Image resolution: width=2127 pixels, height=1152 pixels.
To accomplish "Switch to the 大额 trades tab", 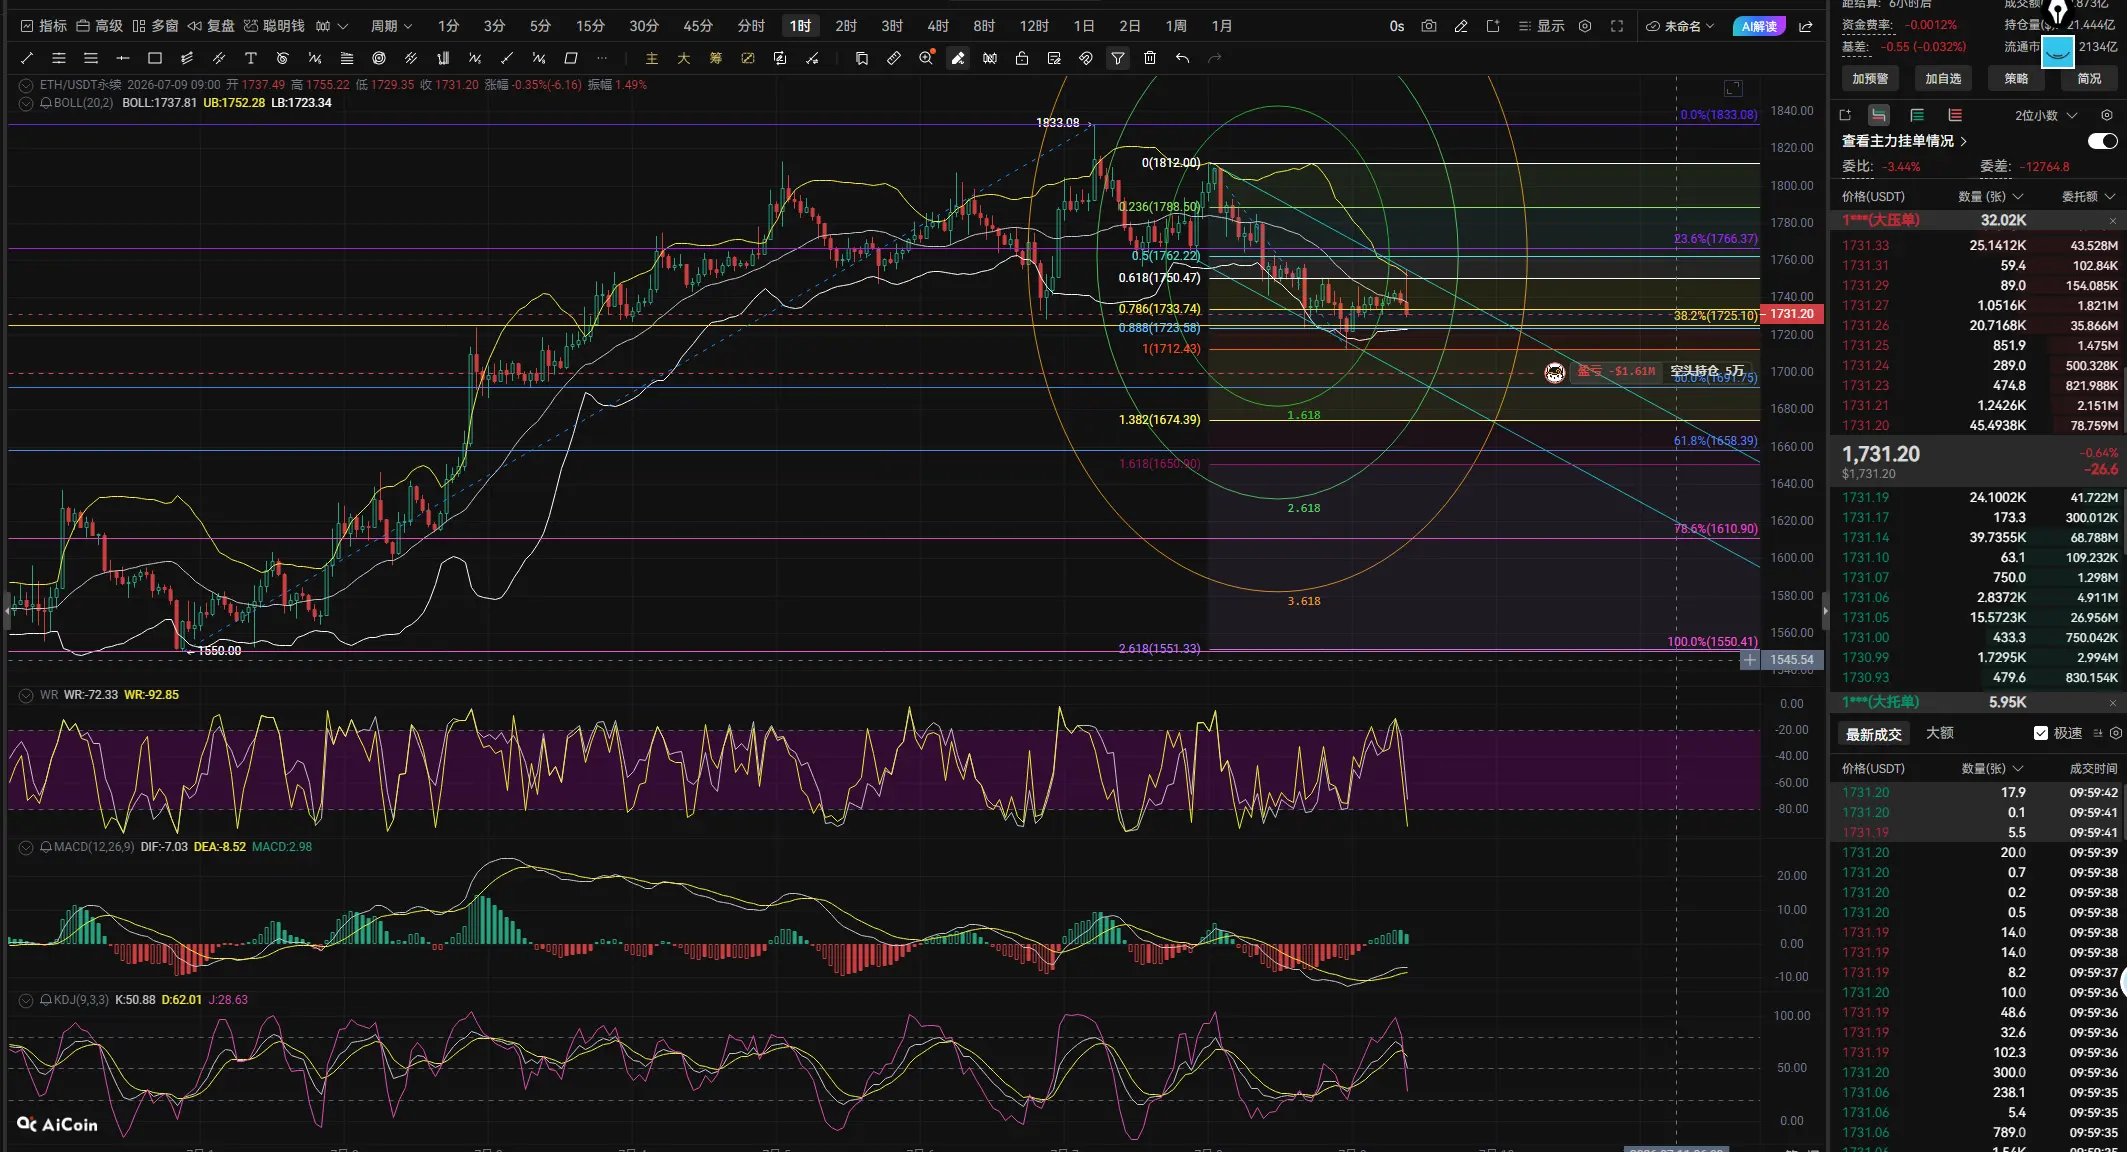I will click(1940, 733).
